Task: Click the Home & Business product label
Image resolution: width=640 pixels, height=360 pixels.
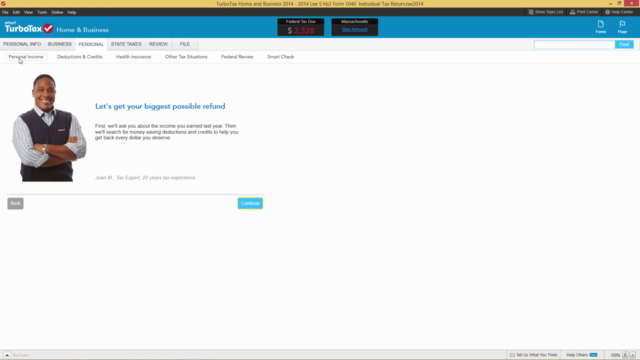Action: tap(82, 30)
